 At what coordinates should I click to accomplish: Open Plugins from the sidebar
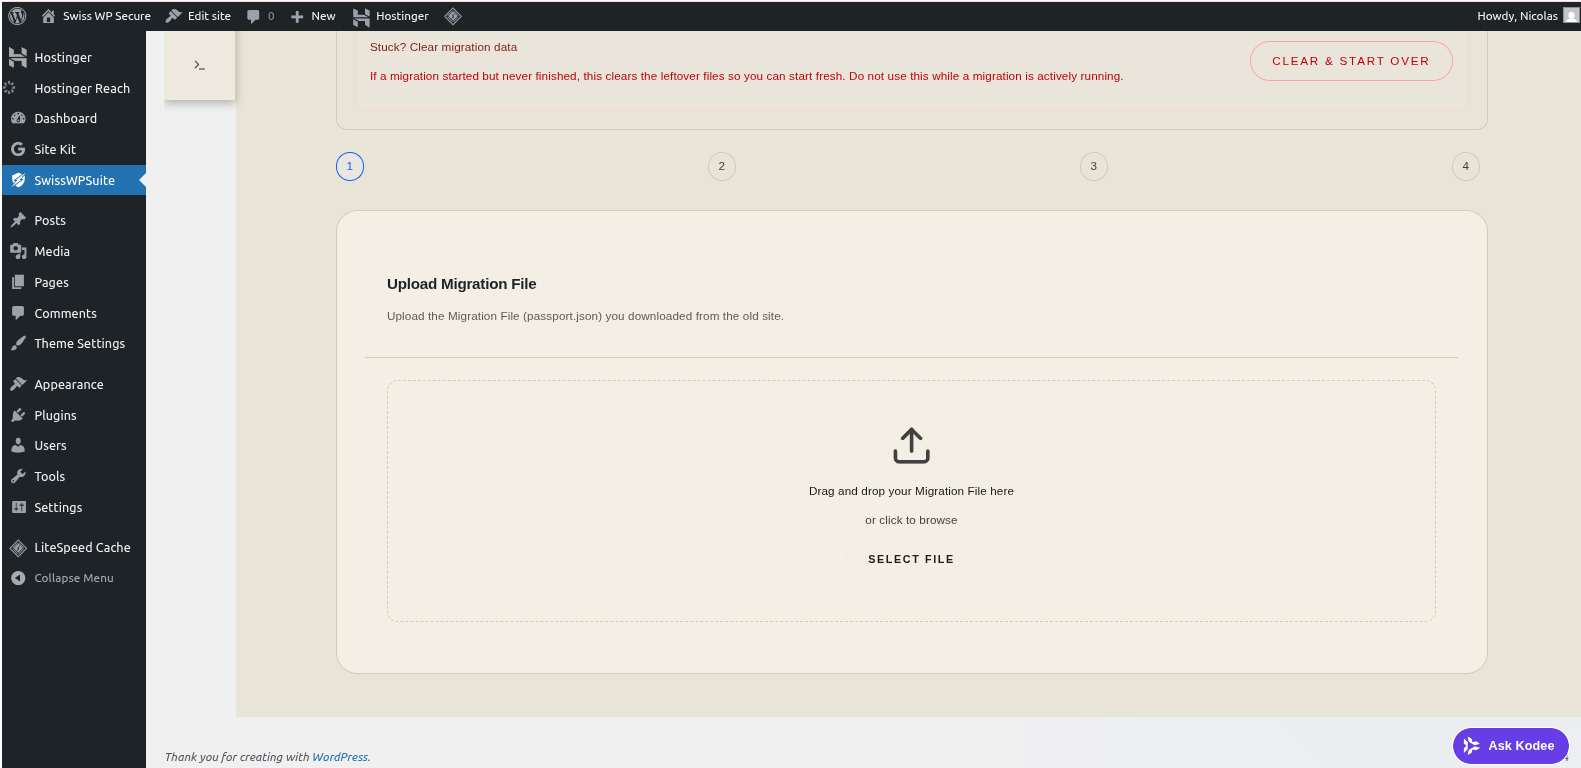click(55, 415)
